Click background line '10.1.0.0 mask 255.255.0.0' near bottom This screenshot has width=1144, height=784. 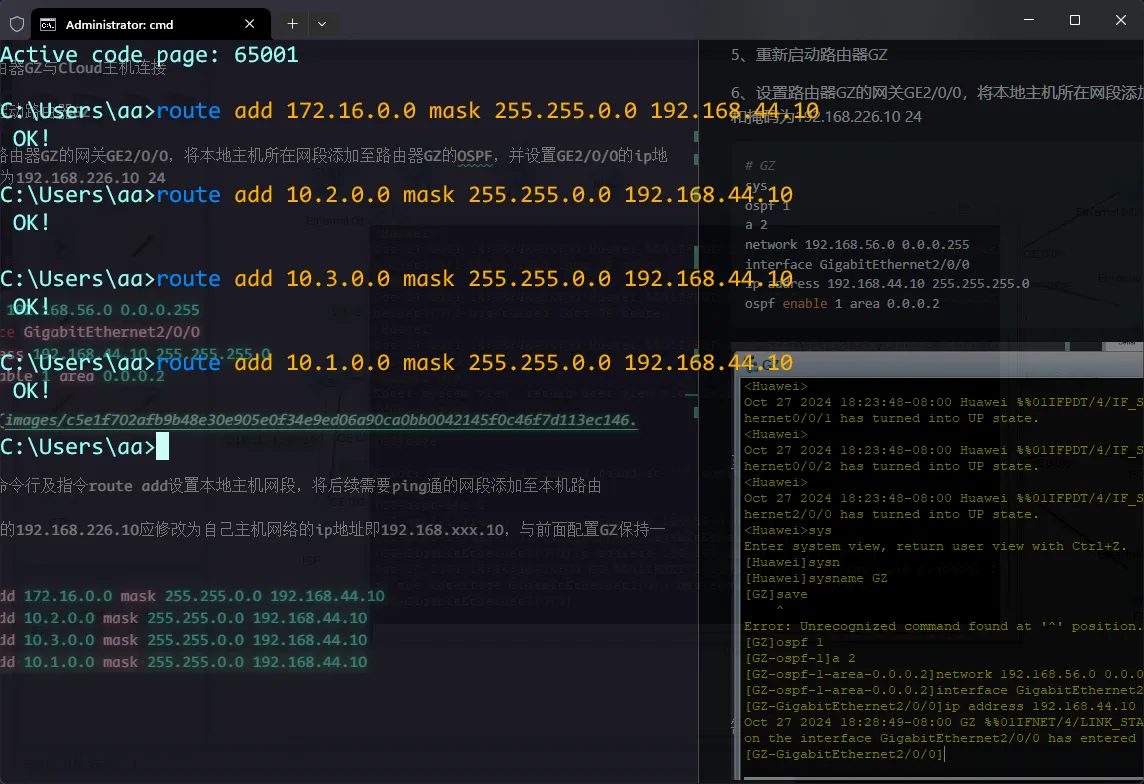(134, 662)
